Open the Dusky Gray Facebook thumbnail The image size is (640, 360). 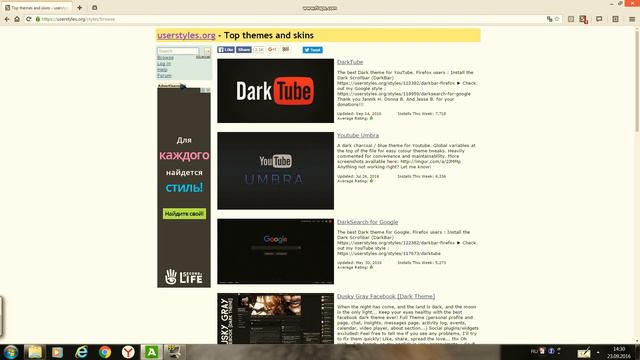click(x=276, y=318)
